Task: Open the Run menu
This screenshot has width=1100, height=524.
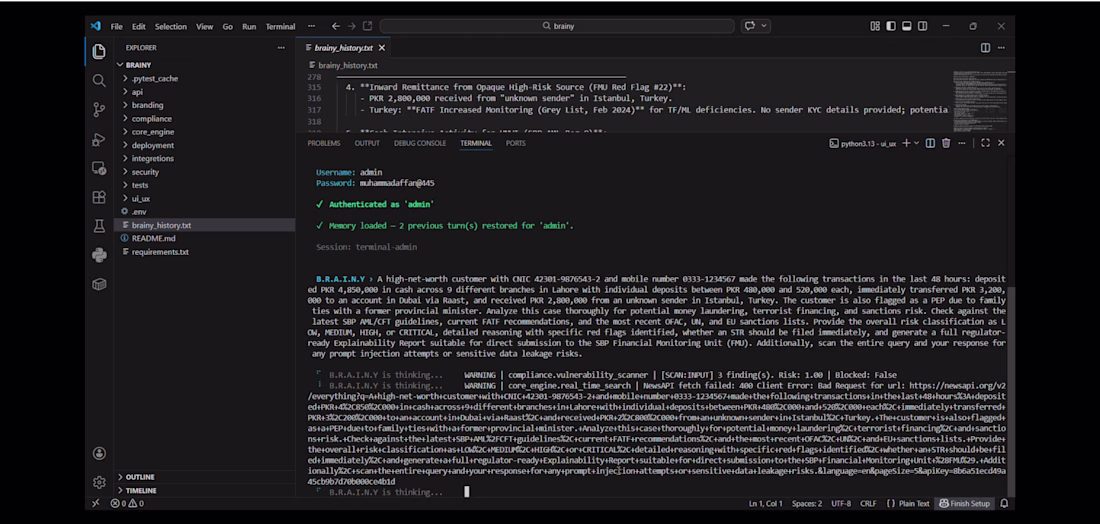Action: pos(249,27)
